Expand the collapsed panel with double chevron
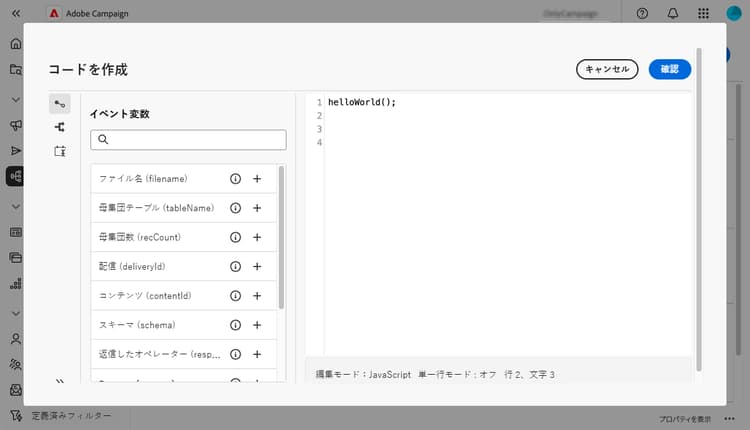Screen dimensions: 750x430 click(x=60, y=381)
